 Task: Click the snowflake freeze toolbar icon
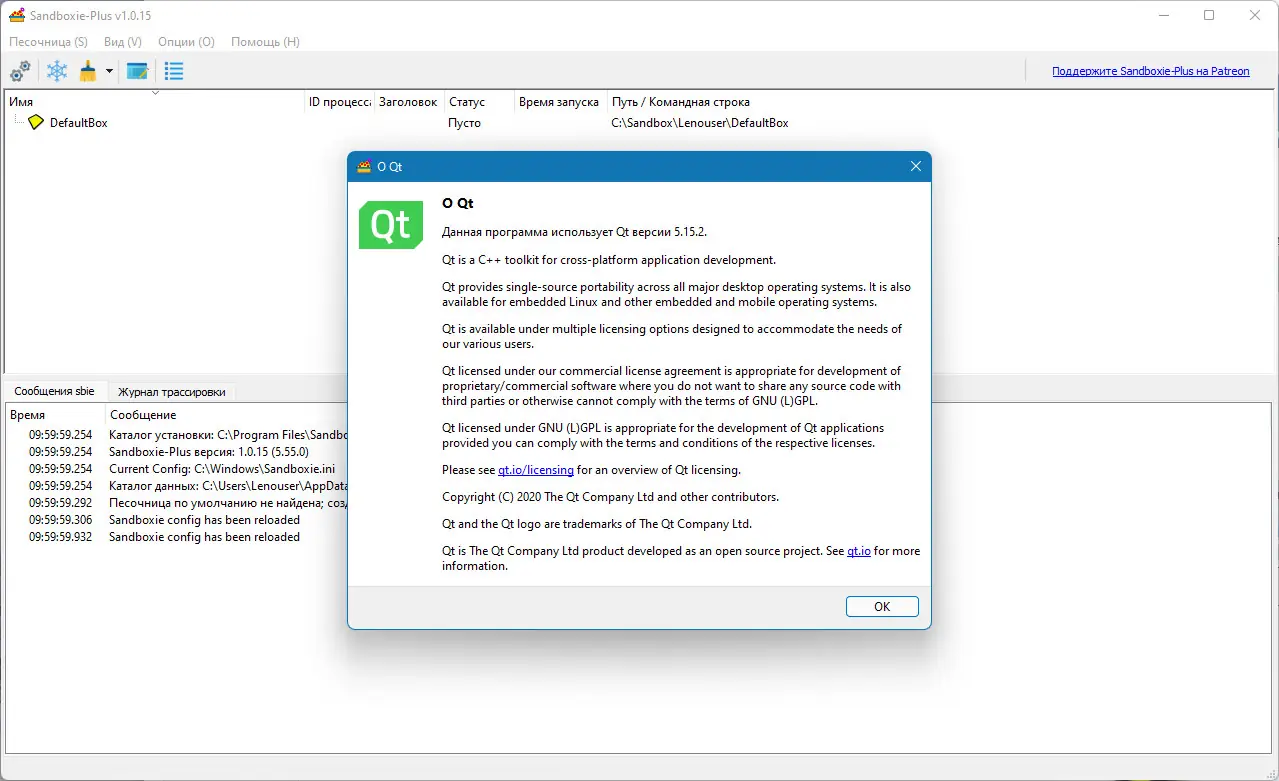[58, 71]
